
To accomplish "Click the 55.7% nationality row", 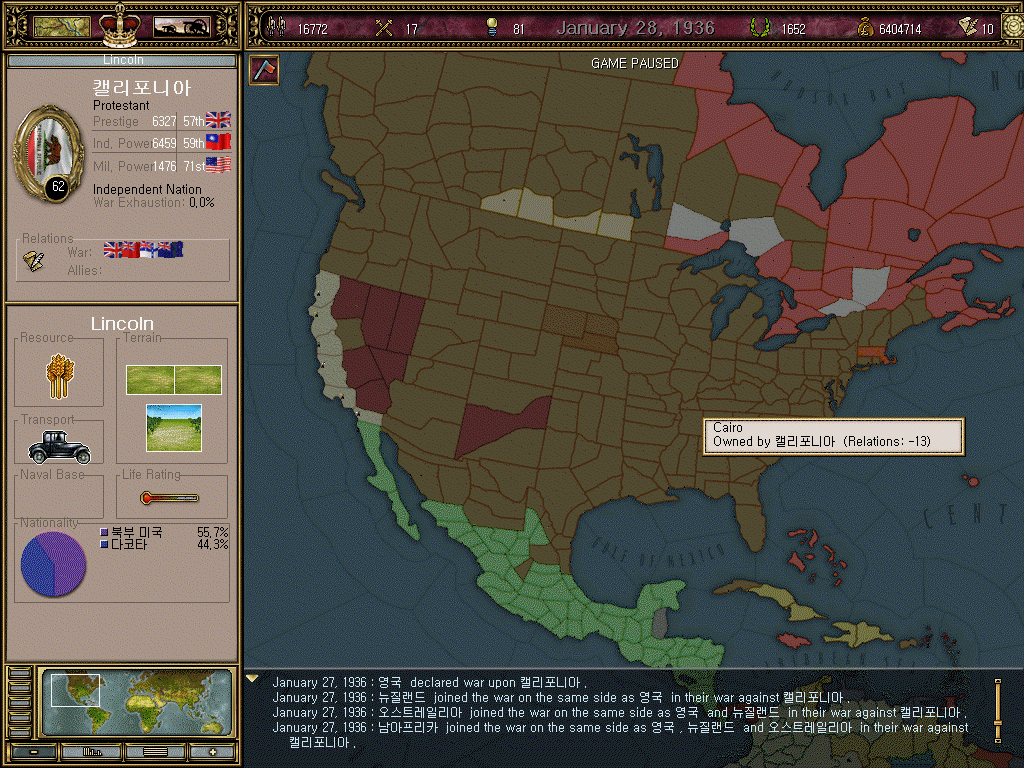I will coord(164,532).
